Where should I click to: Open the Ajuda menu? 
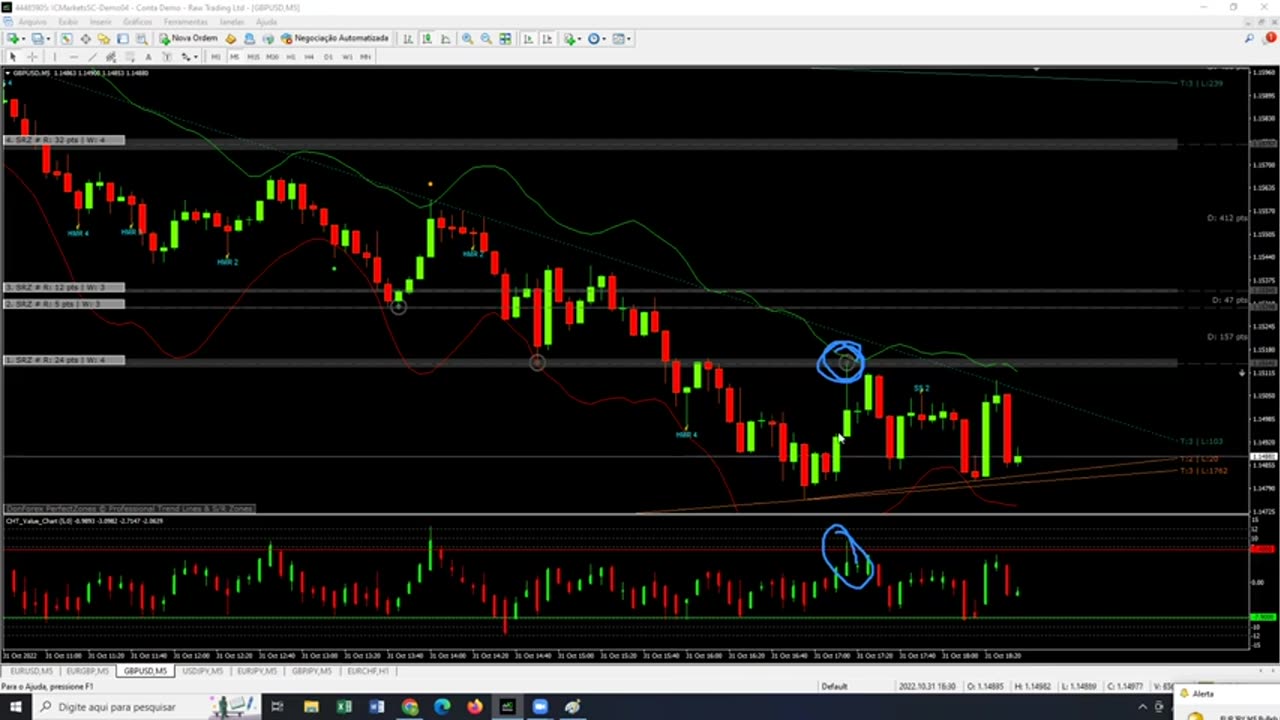[x=266, y=21]
